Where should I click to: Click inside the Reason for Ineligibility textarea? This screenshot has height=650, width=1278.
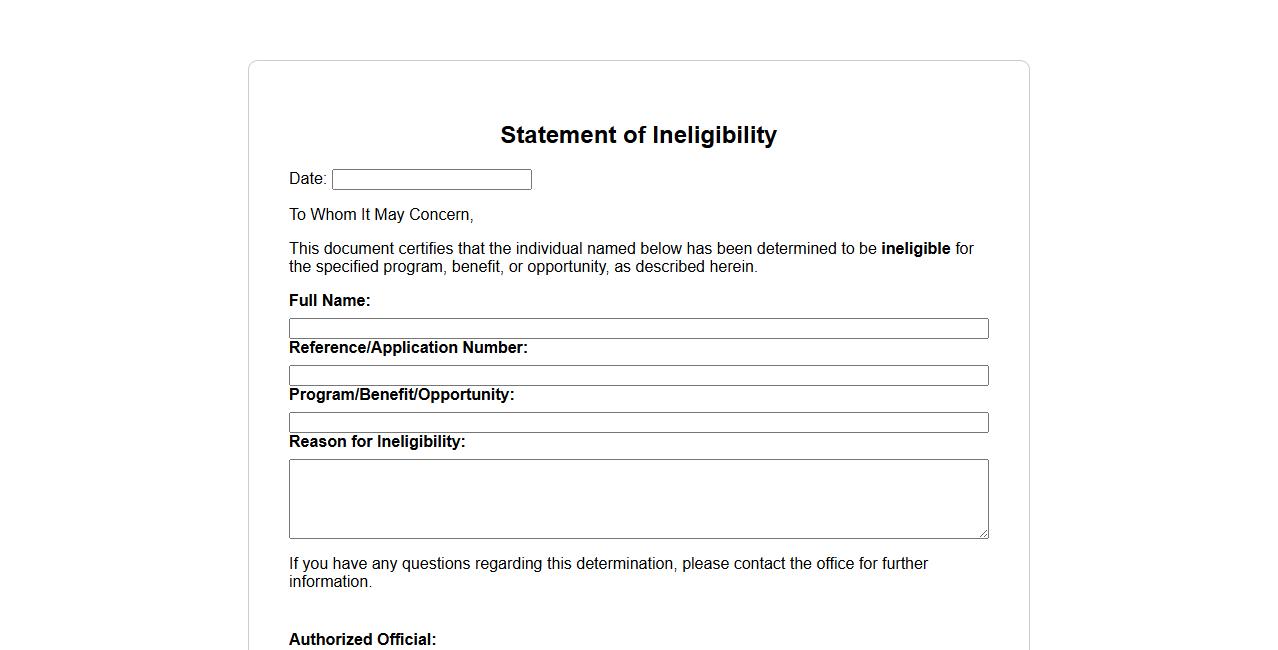[x=638, y=498]
